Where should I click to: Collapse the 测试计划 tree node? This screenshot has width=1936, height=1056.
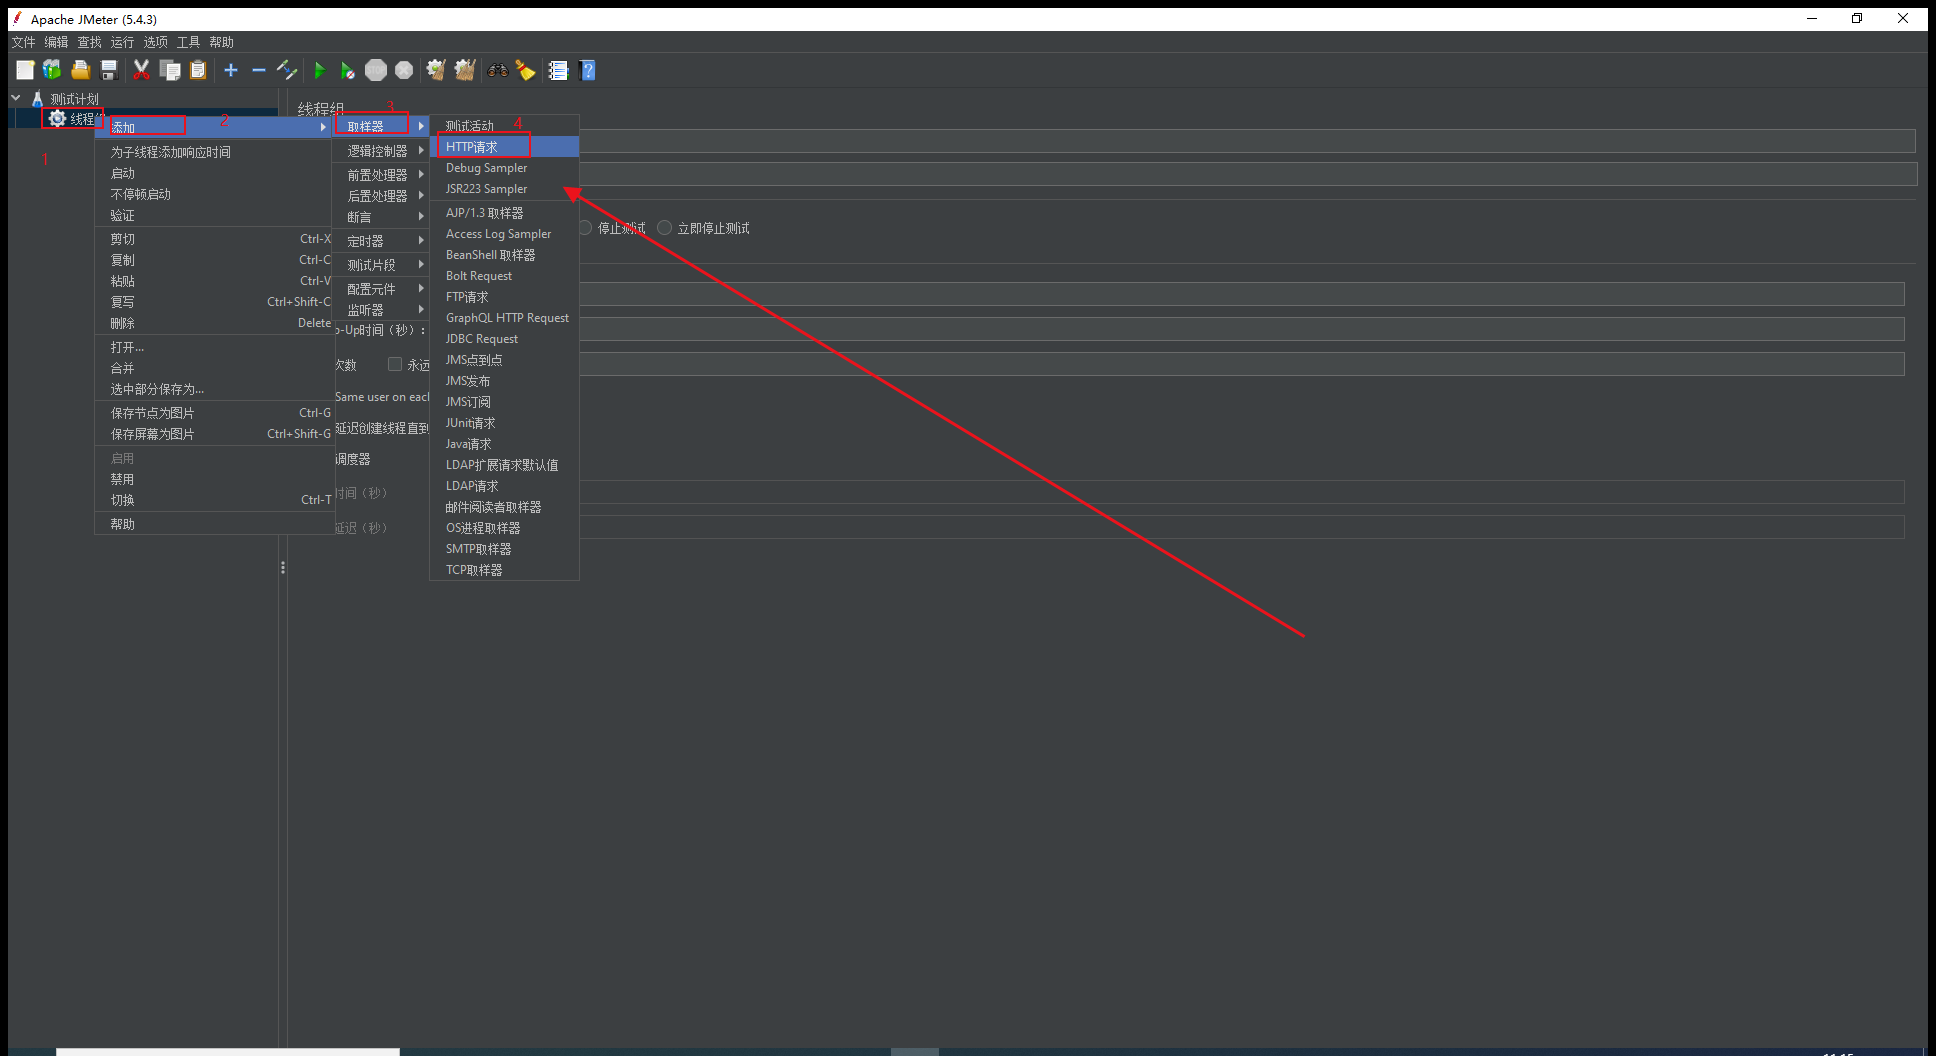coord(16,98)
